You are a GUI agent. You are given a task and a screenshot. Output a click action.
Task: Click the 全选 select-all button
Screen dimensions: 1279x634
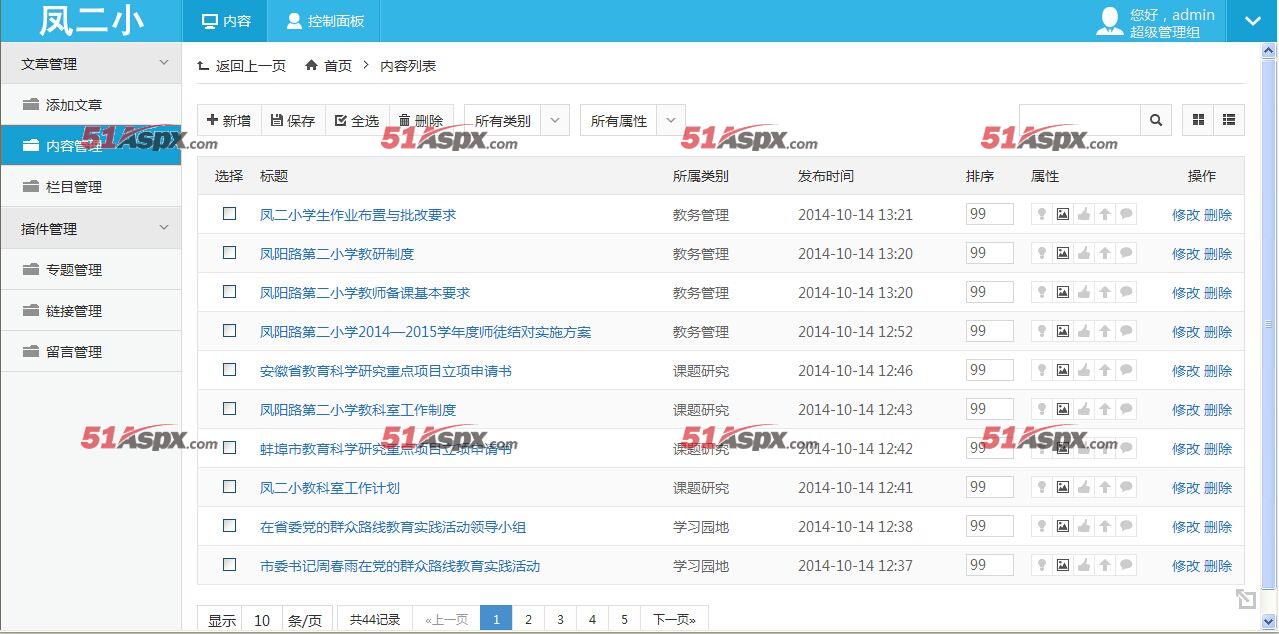point(357,120)
